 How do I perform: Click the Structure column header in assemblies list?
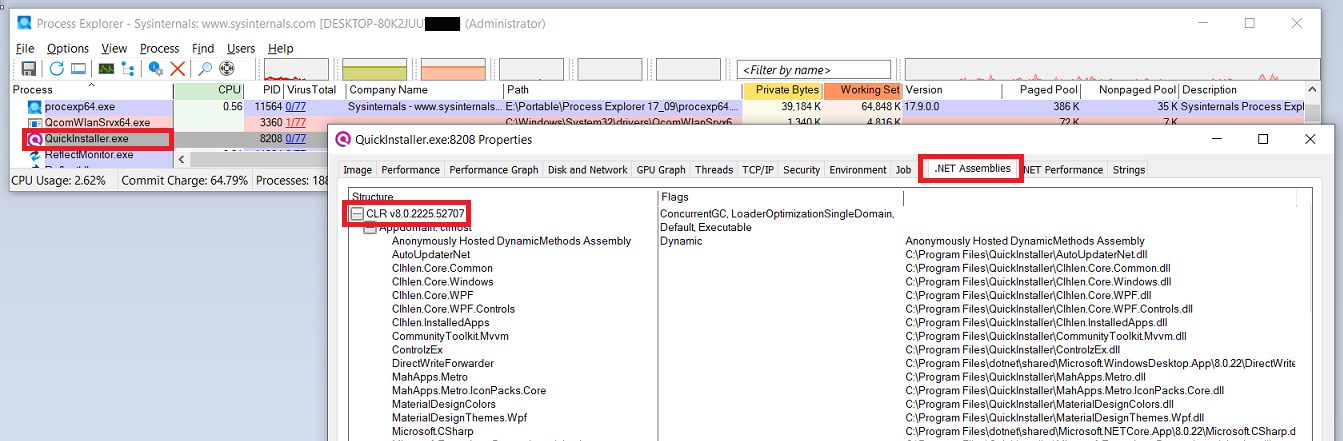503,197
